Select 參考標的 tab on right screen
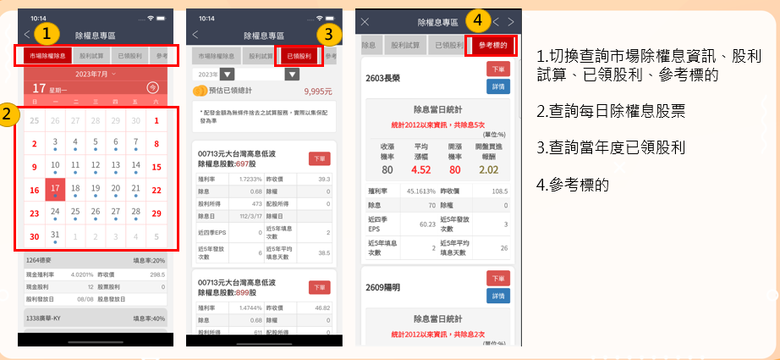This screenshot has height=360, width=780. click(492, 45)
